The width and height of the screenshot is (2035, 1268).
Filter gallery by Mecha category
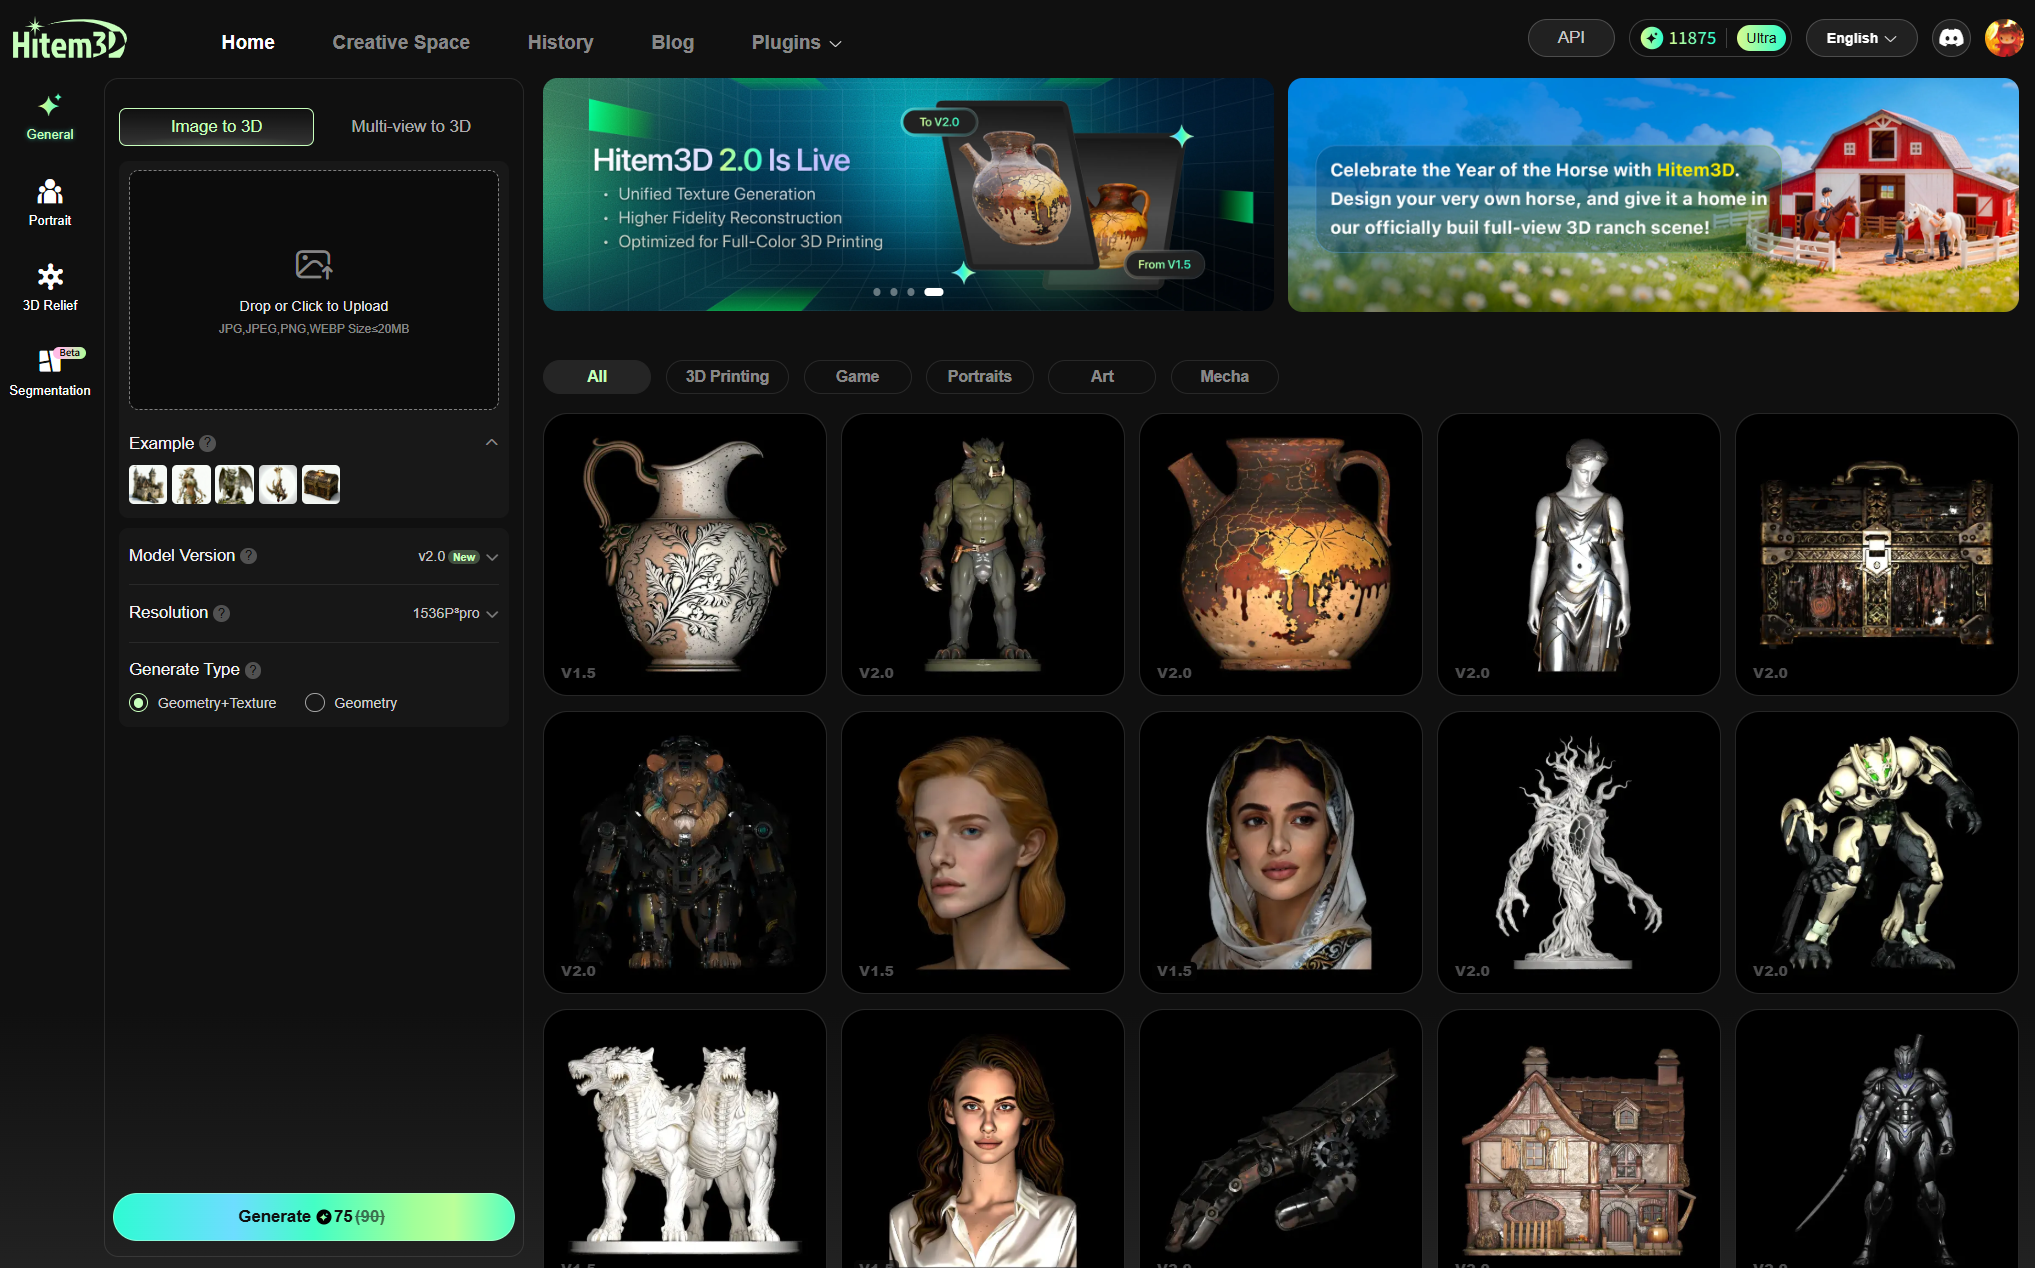1223,376
